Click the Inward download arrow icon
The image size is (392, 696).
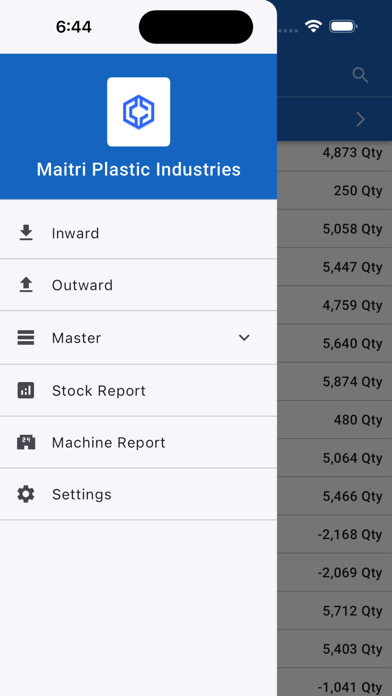26,233
